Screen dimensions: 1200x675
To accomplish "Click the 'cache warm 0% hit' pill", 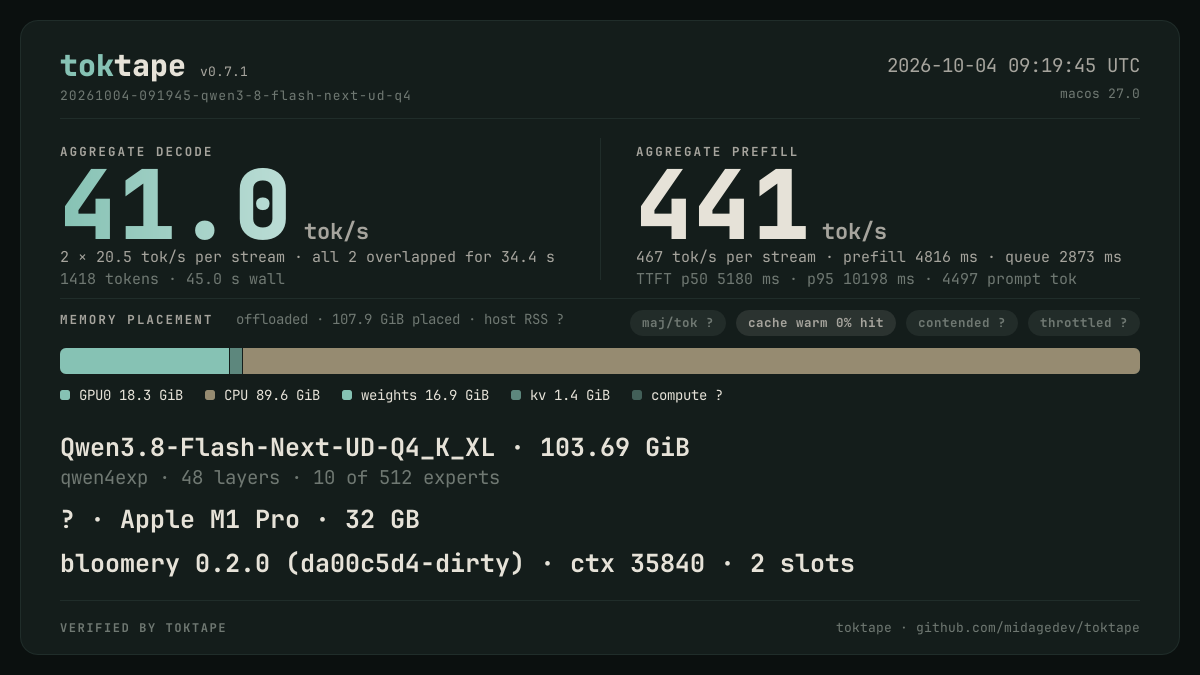I will click(816, 323).
